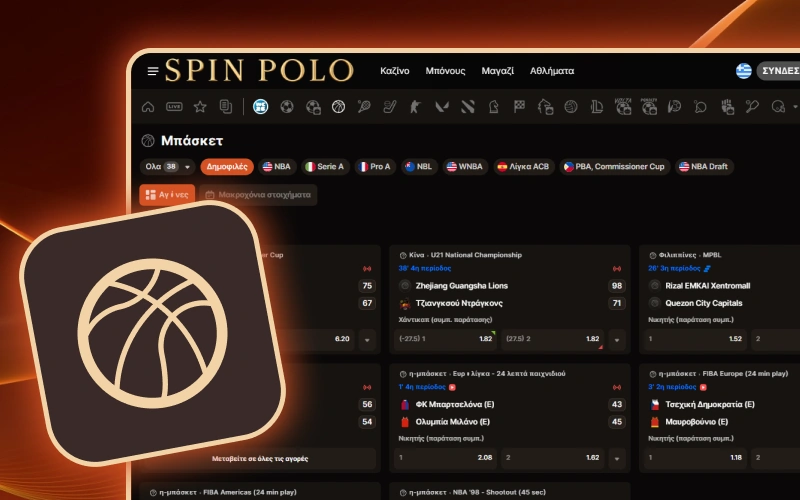Select the NBA league chip
This screenshot has height=500, width=800.
(277, 166)
